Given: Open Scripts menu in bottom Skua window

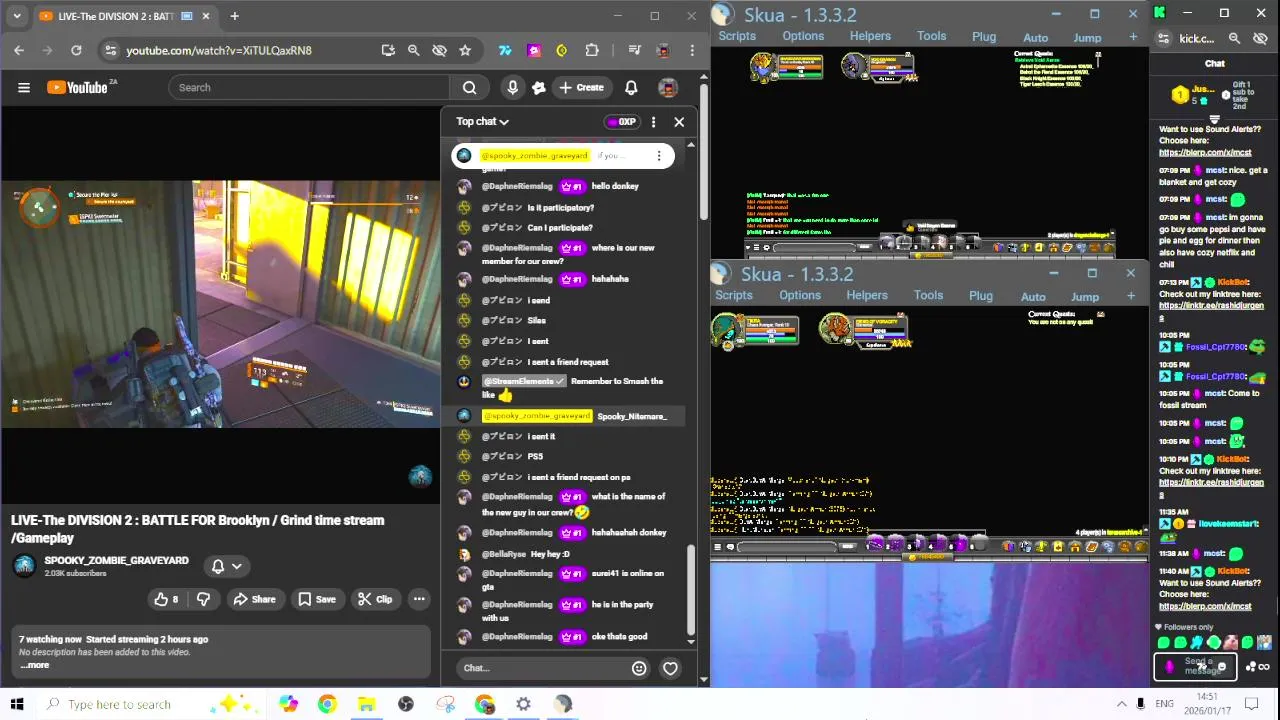Looking at the screenshot, I should (x=734, y=295).
